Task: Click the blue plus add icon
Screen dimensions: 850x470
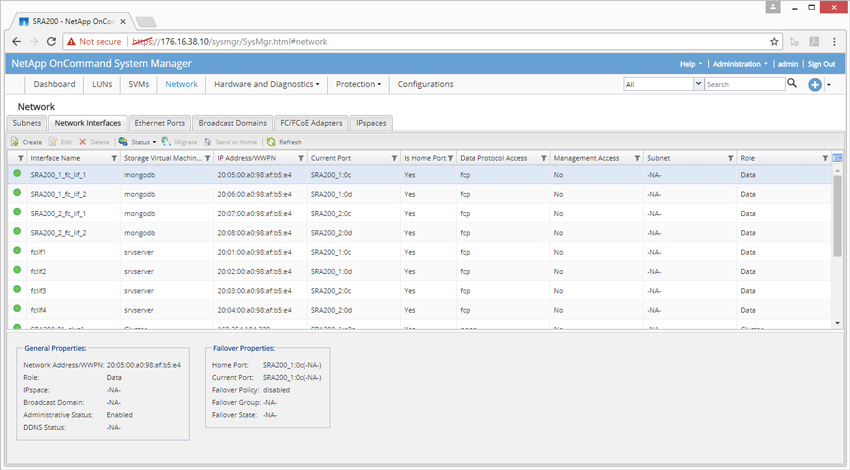Action: 815,85
